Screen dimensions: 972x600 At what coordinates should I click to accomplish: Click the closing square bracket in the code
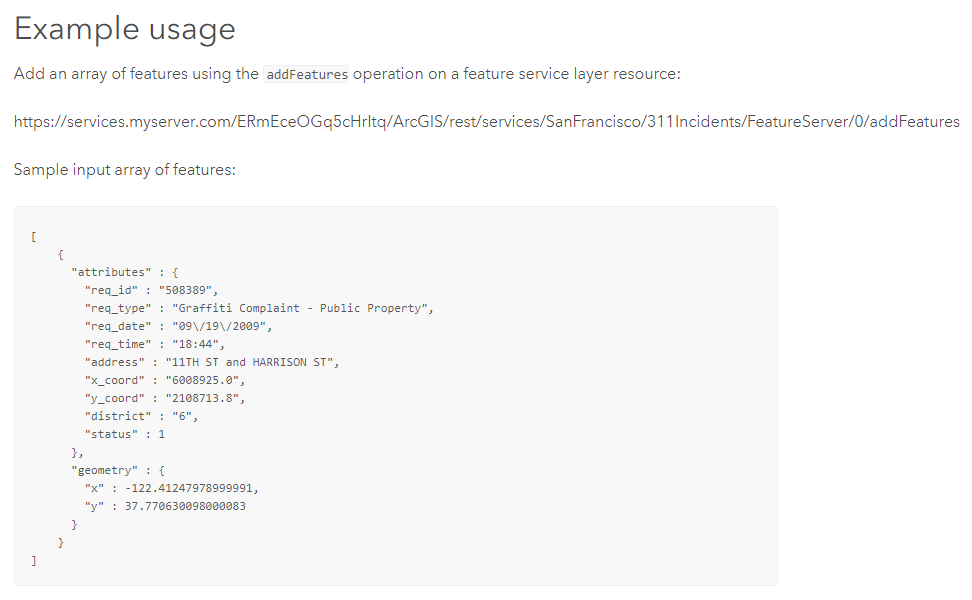[x=33, y=560]
